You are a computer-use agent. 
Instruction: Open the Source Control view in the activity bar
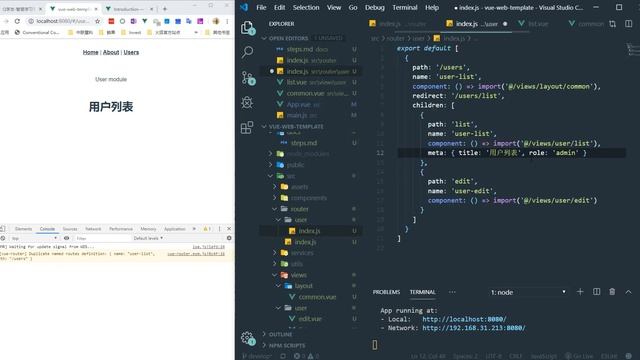247,78
